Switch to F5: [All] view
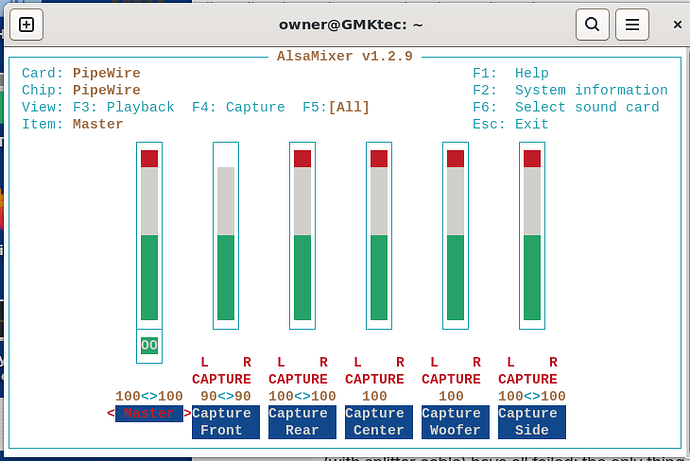Screen dimensions: 690x461 coord(336,107)
